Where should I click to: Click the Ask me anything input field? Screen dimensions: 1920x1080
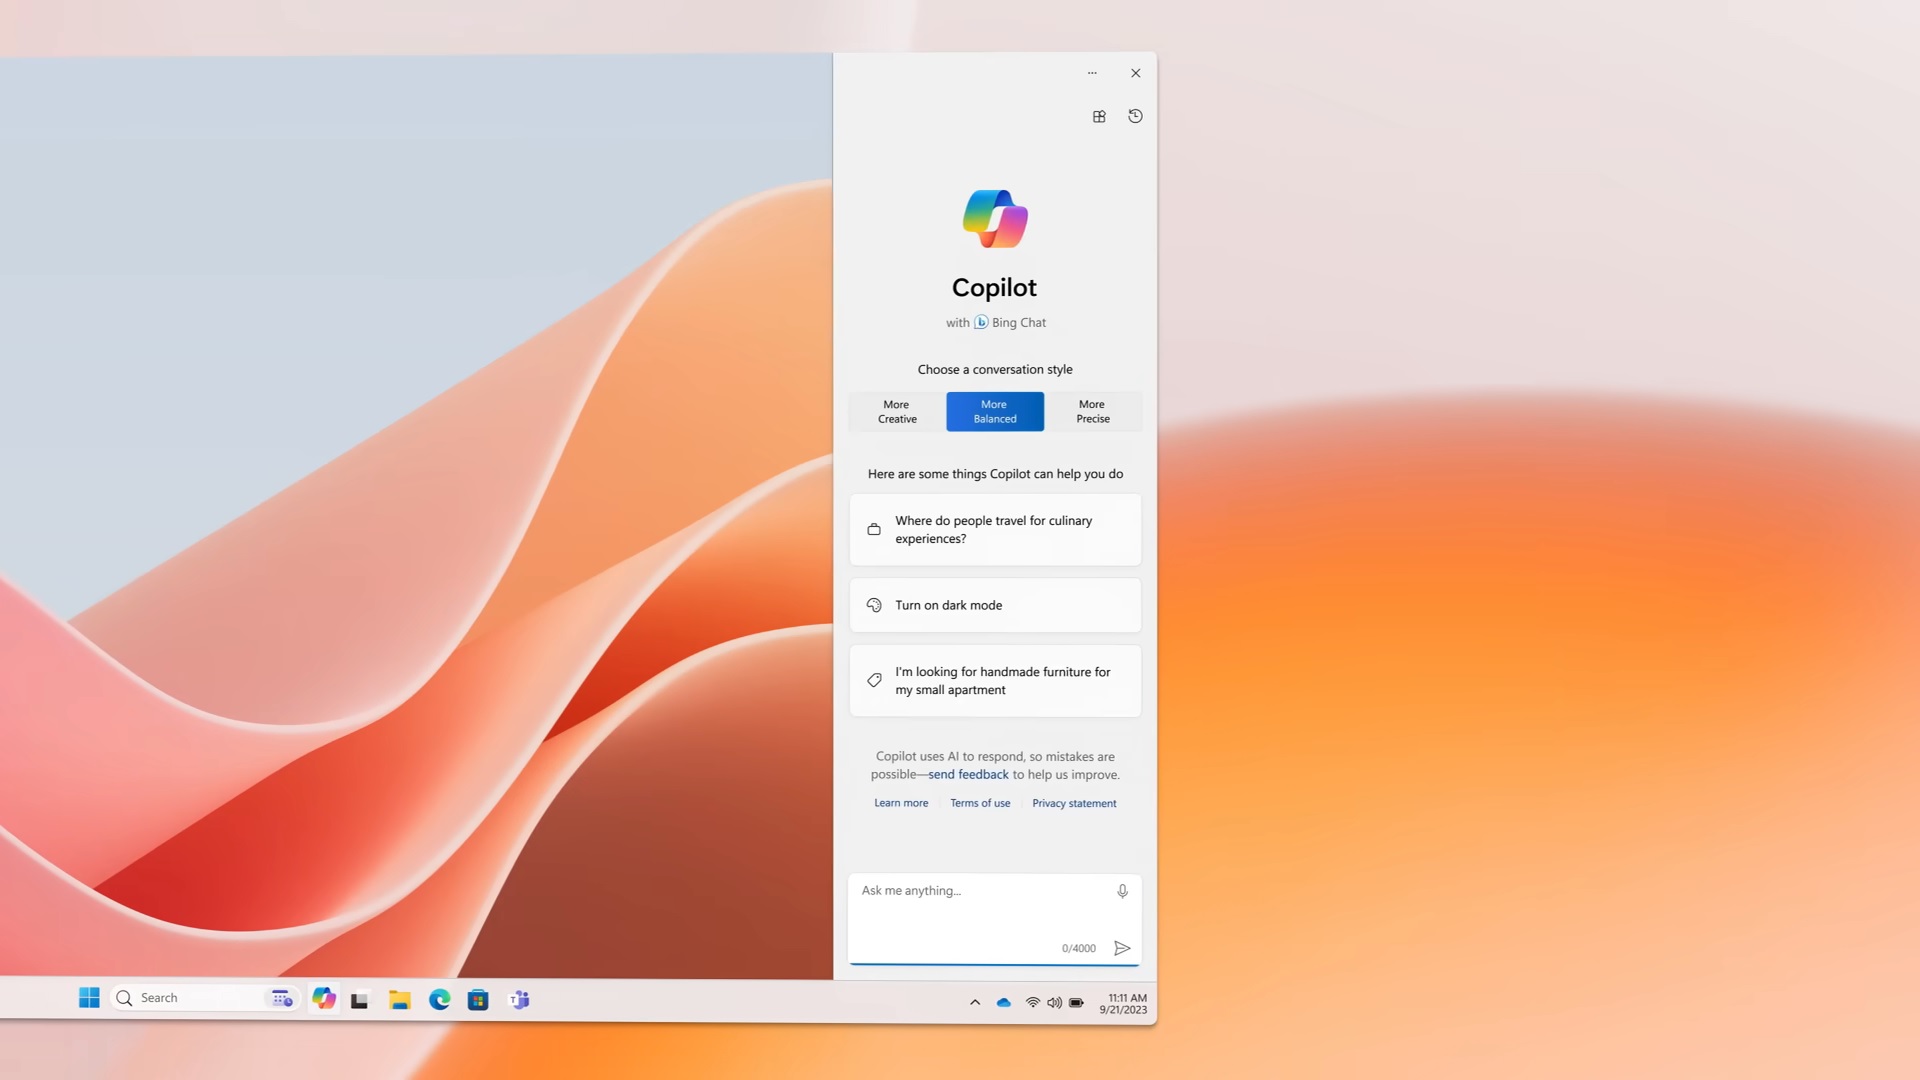pyautogui.click(x=970, y=890)
